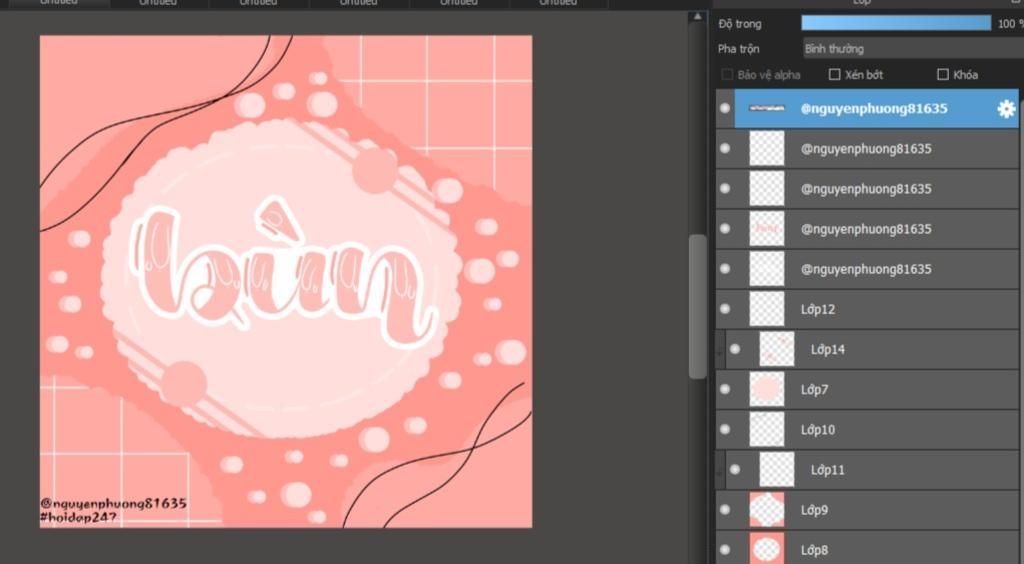Screen dimensions: 1024x564
Task: Click the Lớp9 layer thumbnail
Action: click(767, 510)
